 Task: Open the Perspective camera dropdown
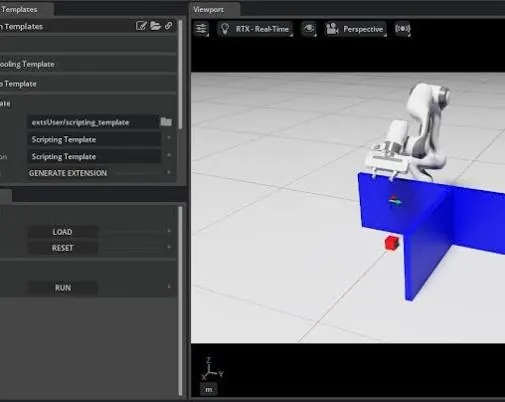[x=355, y=29]
